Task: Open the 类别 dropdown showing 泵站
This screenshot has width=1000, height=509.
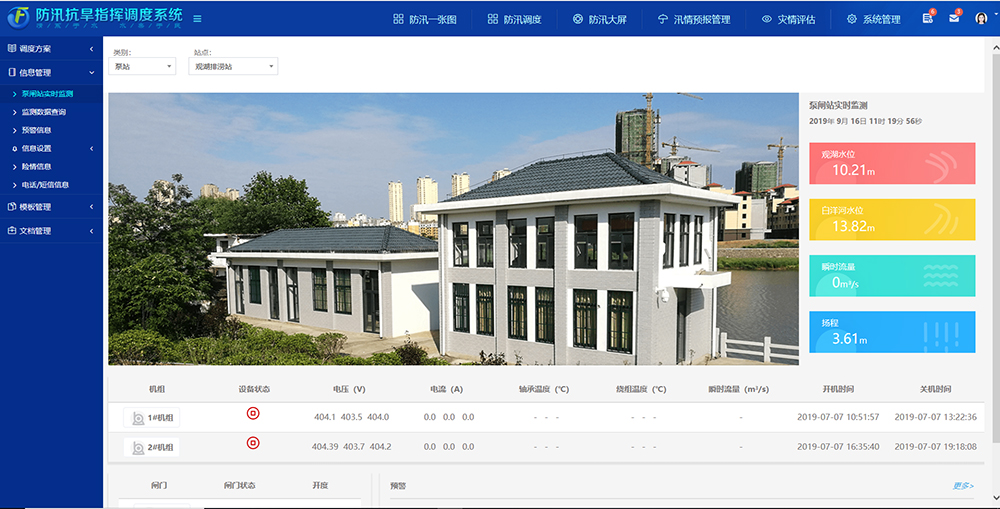Action: tap(142, 67)
